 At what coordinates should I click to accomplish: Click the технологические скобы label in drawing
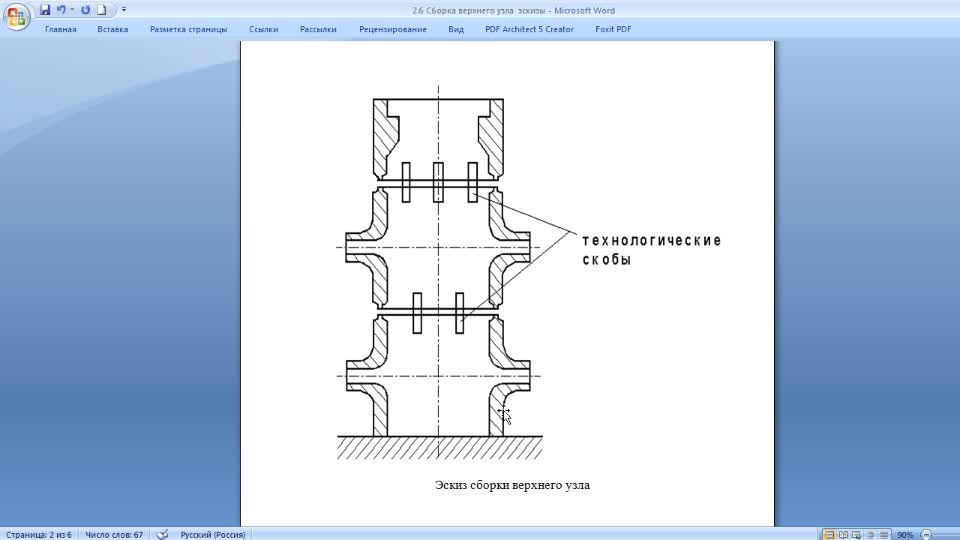[x=651, y=250]
